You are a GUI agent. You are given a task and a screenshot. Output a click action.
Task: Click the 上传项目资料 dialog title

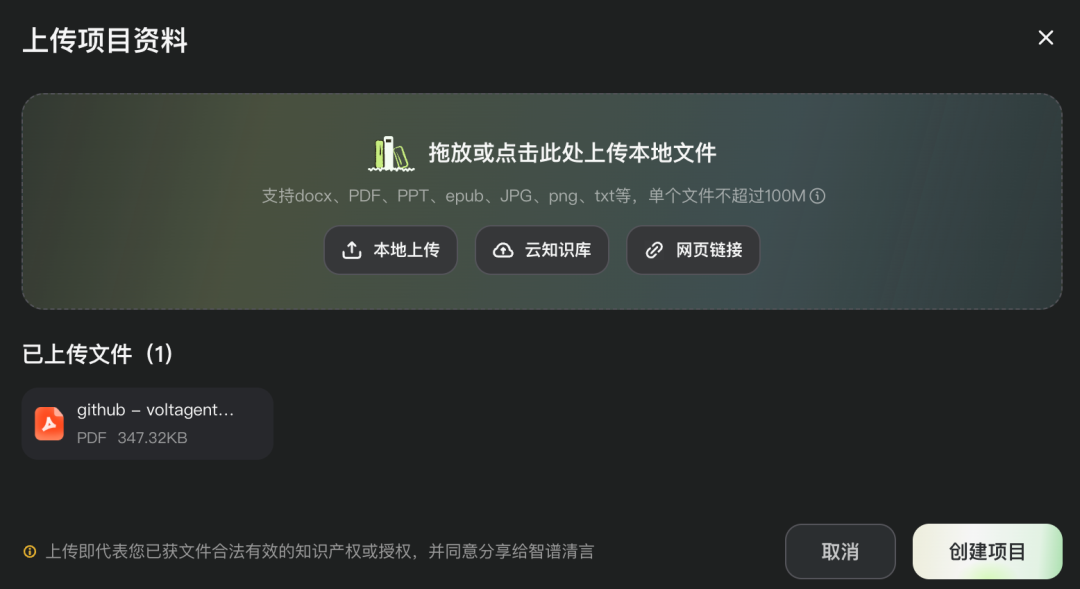[105, 40]
